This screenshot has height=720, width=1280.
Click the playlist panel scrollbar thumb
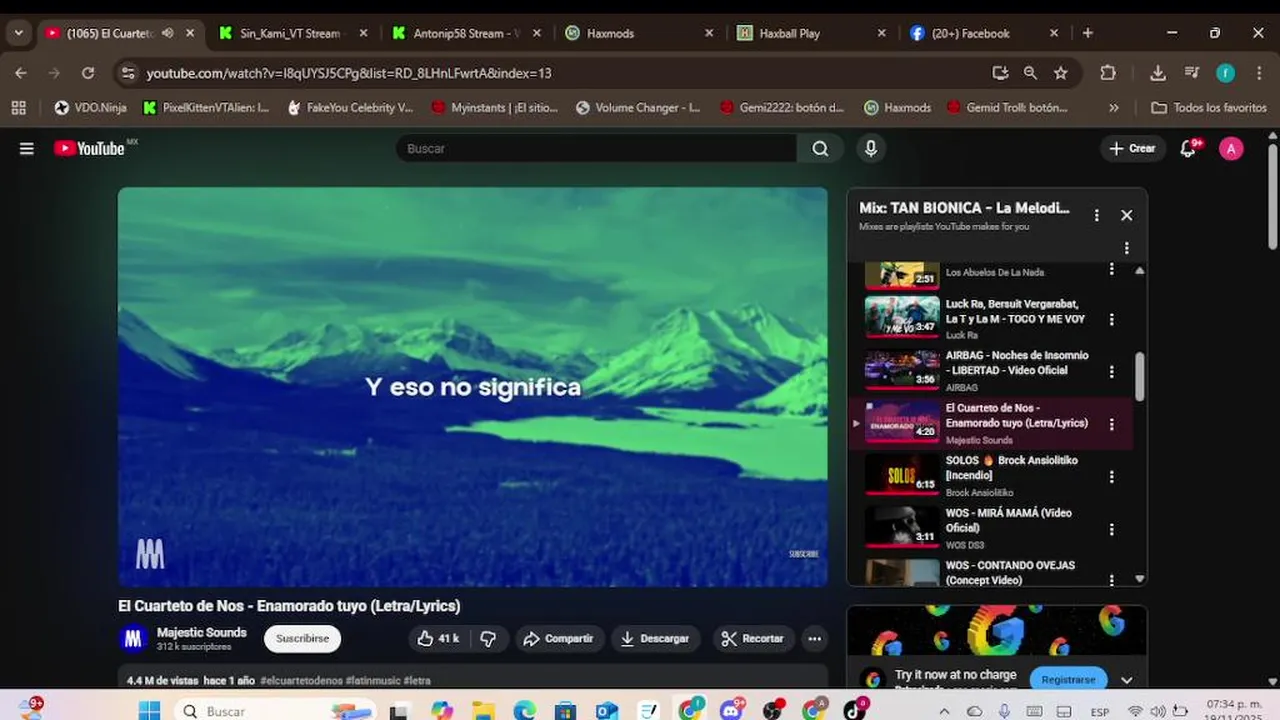click(x=1139, y=376)
